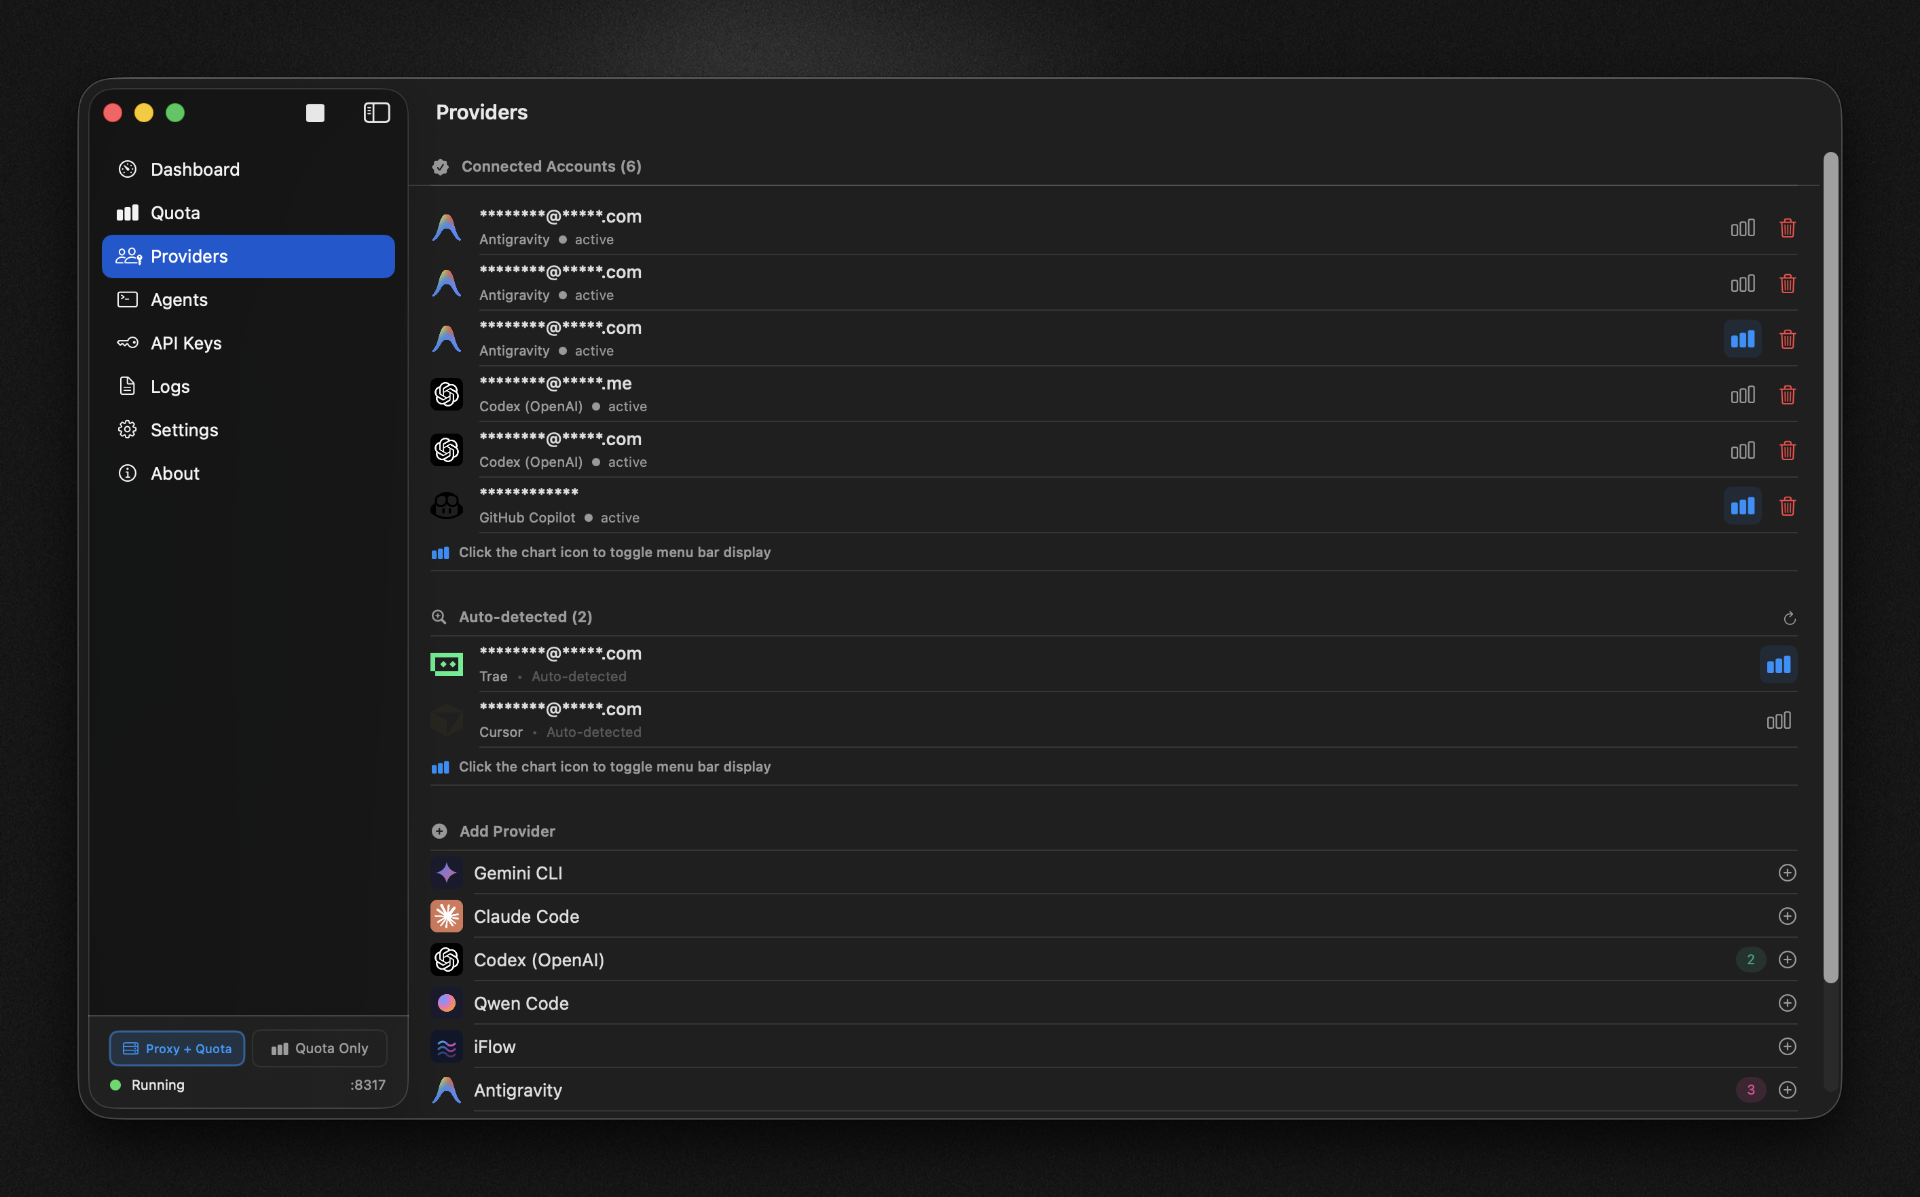The image size is (1920, 1197).
Task: Delete the GitHub Copilot account
Action: point(1787,506)
